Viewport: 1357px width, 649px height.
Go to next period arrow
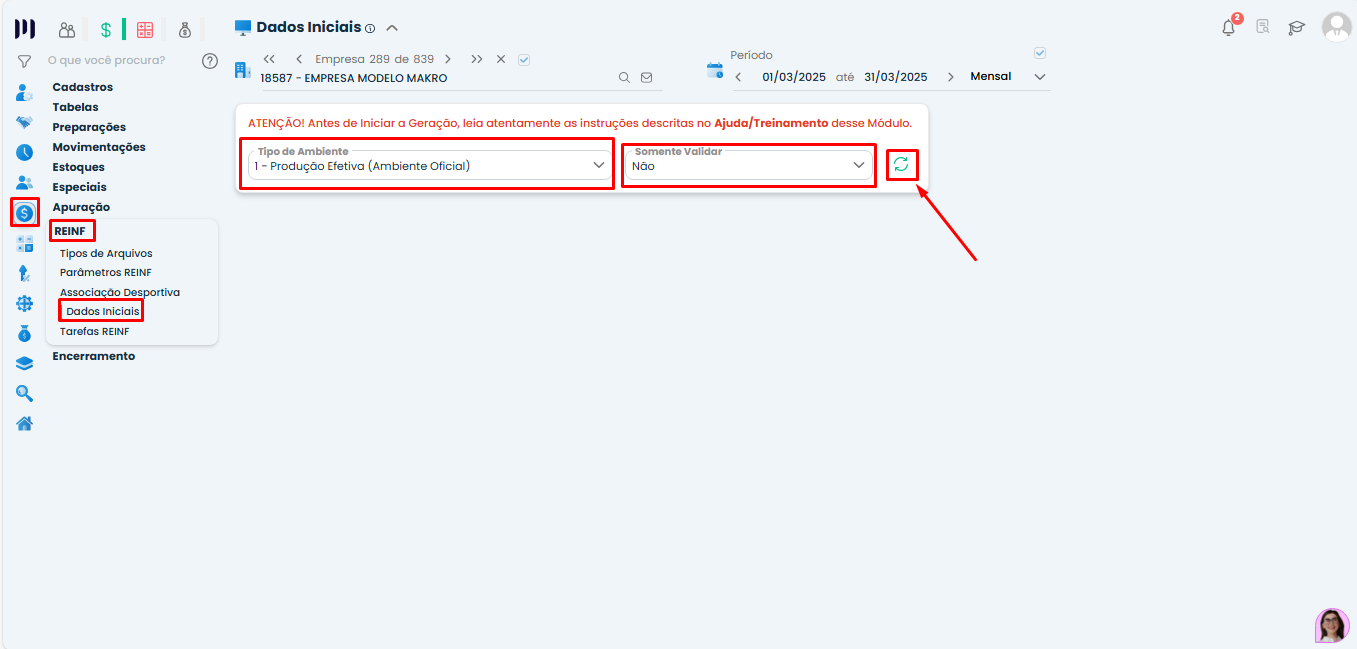click(x=950, y=77)
